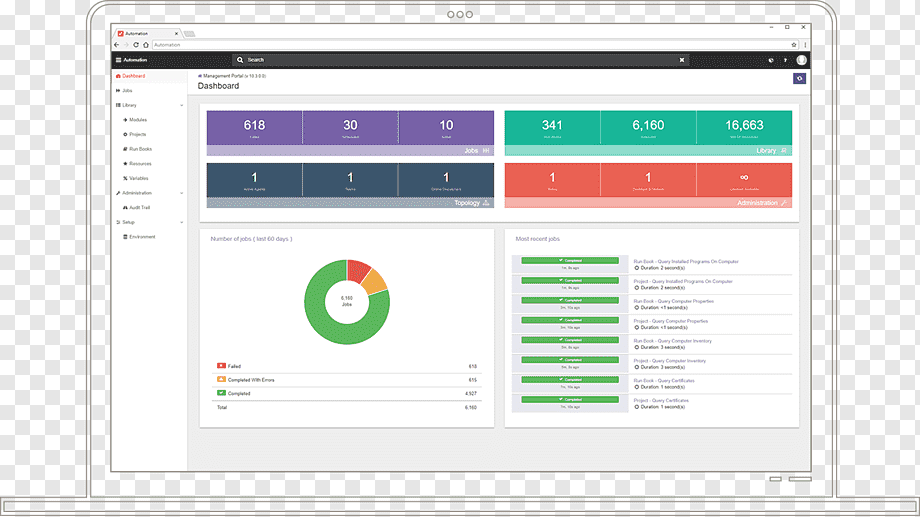920x517 pixels.
Task: Open the user avatar in top bar
Action: click(801, 60)
